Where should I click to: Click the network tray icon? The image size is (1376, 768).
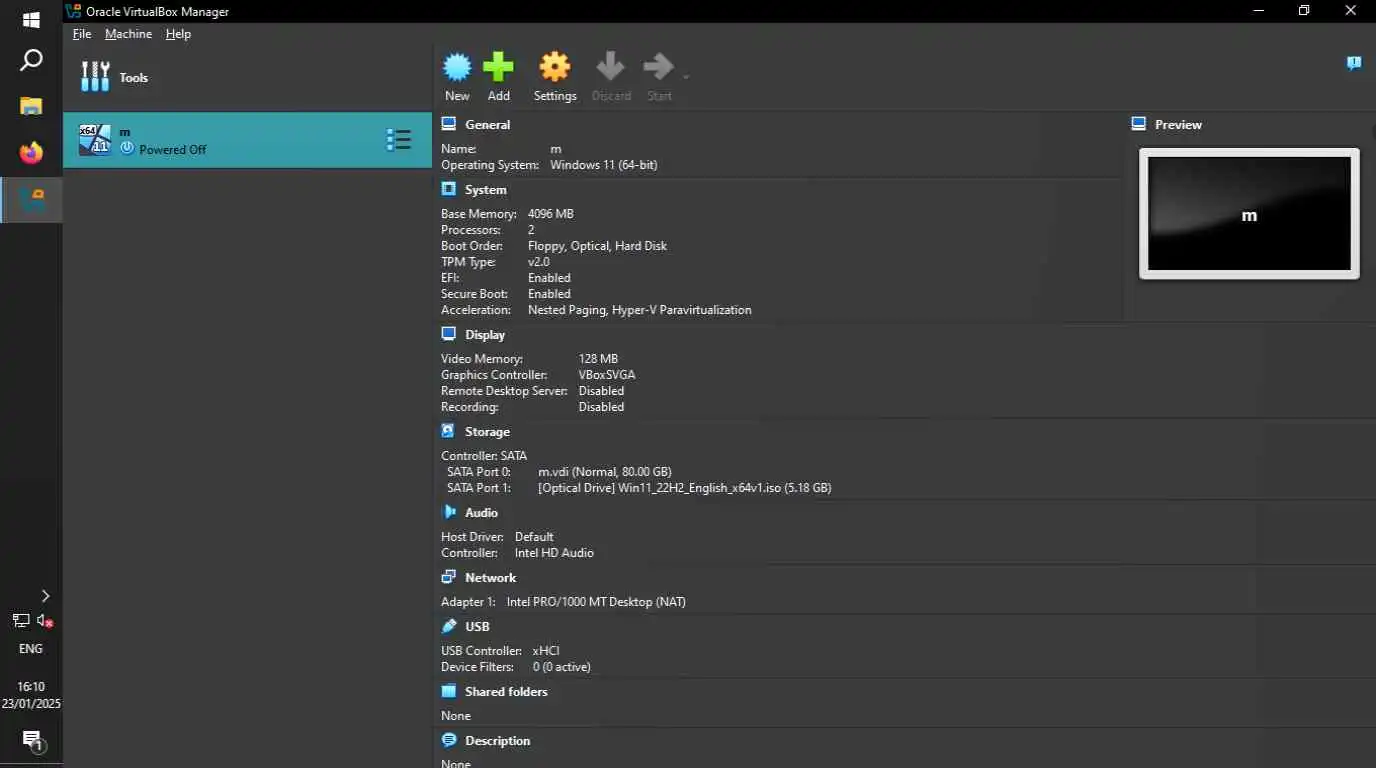(20, 621)
